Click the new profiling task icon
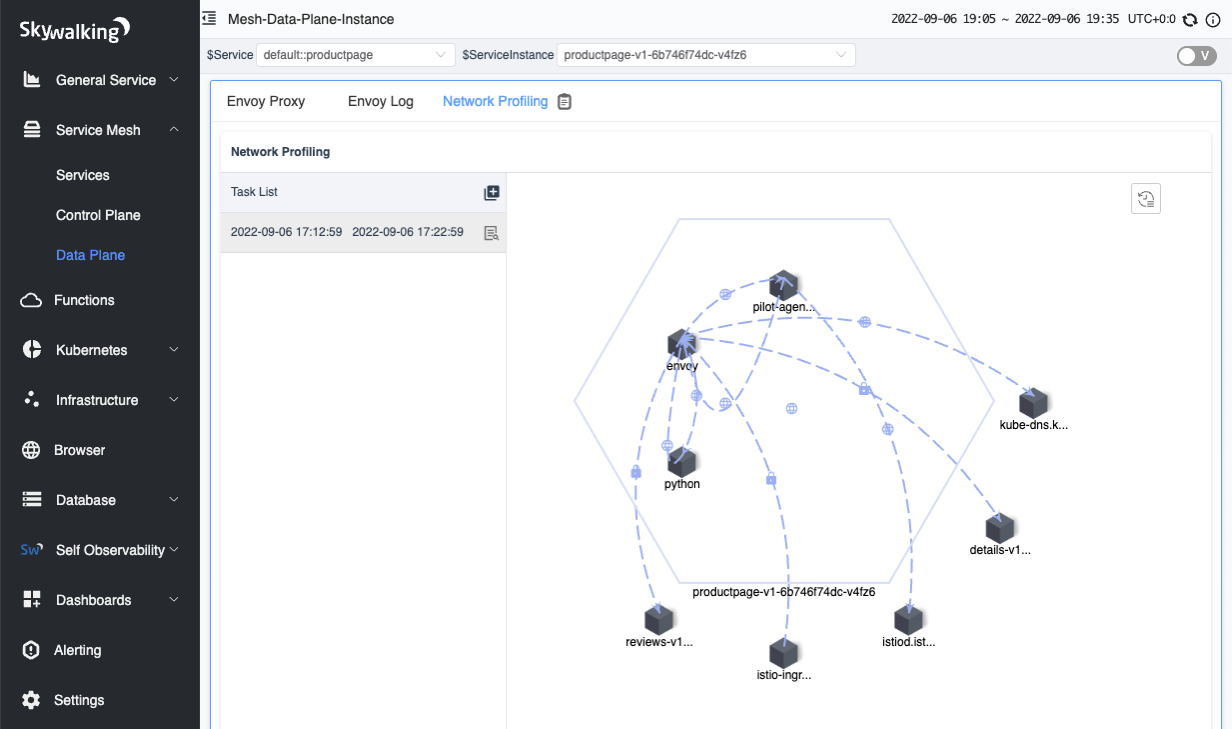The height and width of the screenshot is (729, 1232). (491, 193)
